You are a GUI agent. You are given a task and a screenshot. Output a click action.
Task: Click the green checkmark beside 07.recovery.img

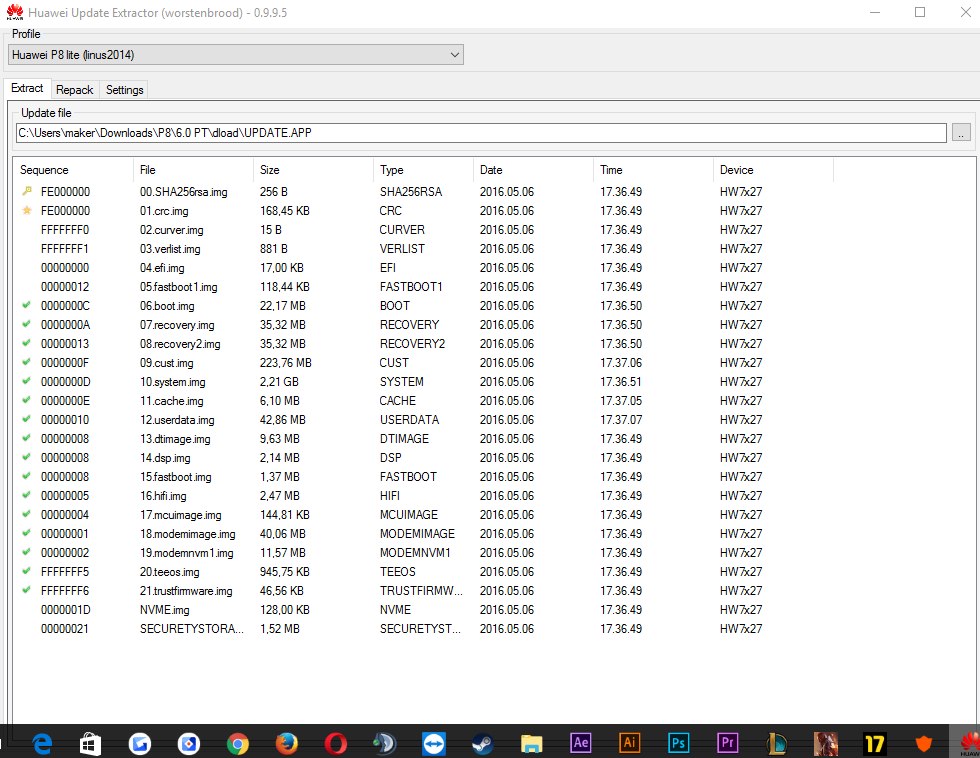point(26,324)
